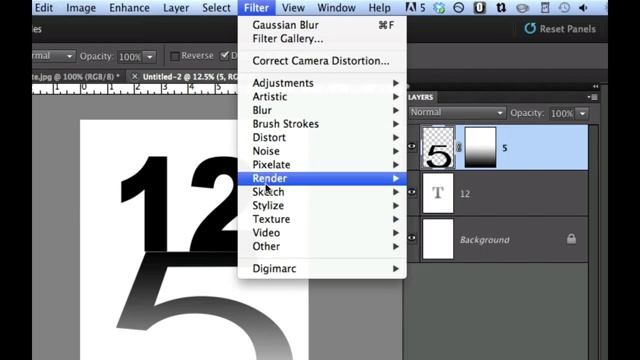Expand the Blur submenu
The width and height of the screenshot is (640, 360).
point(322,110)
